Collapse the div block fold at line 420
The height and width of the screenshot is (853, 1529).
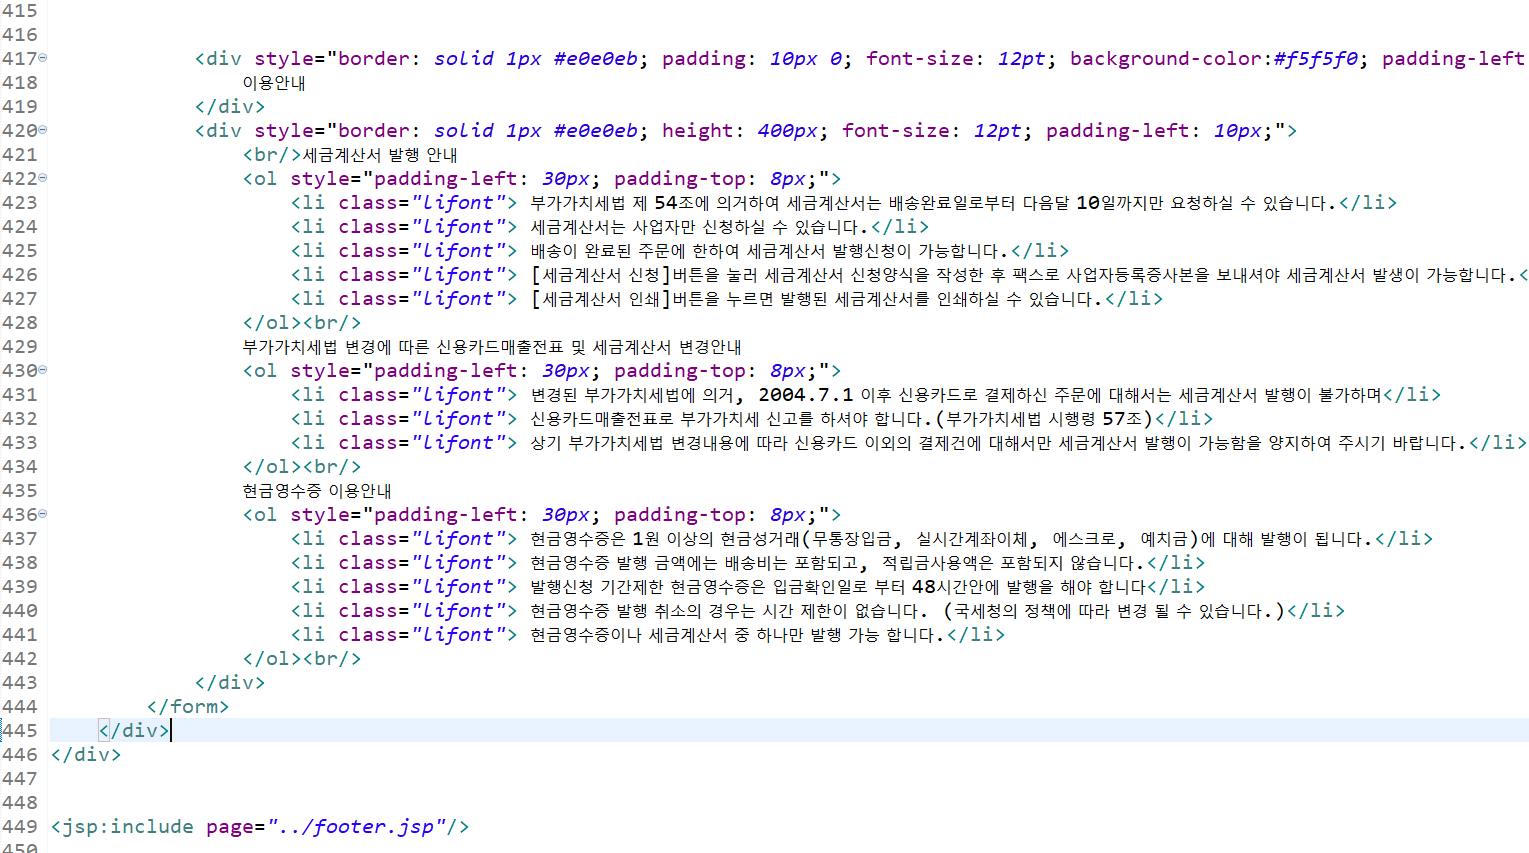click(42, 130)
